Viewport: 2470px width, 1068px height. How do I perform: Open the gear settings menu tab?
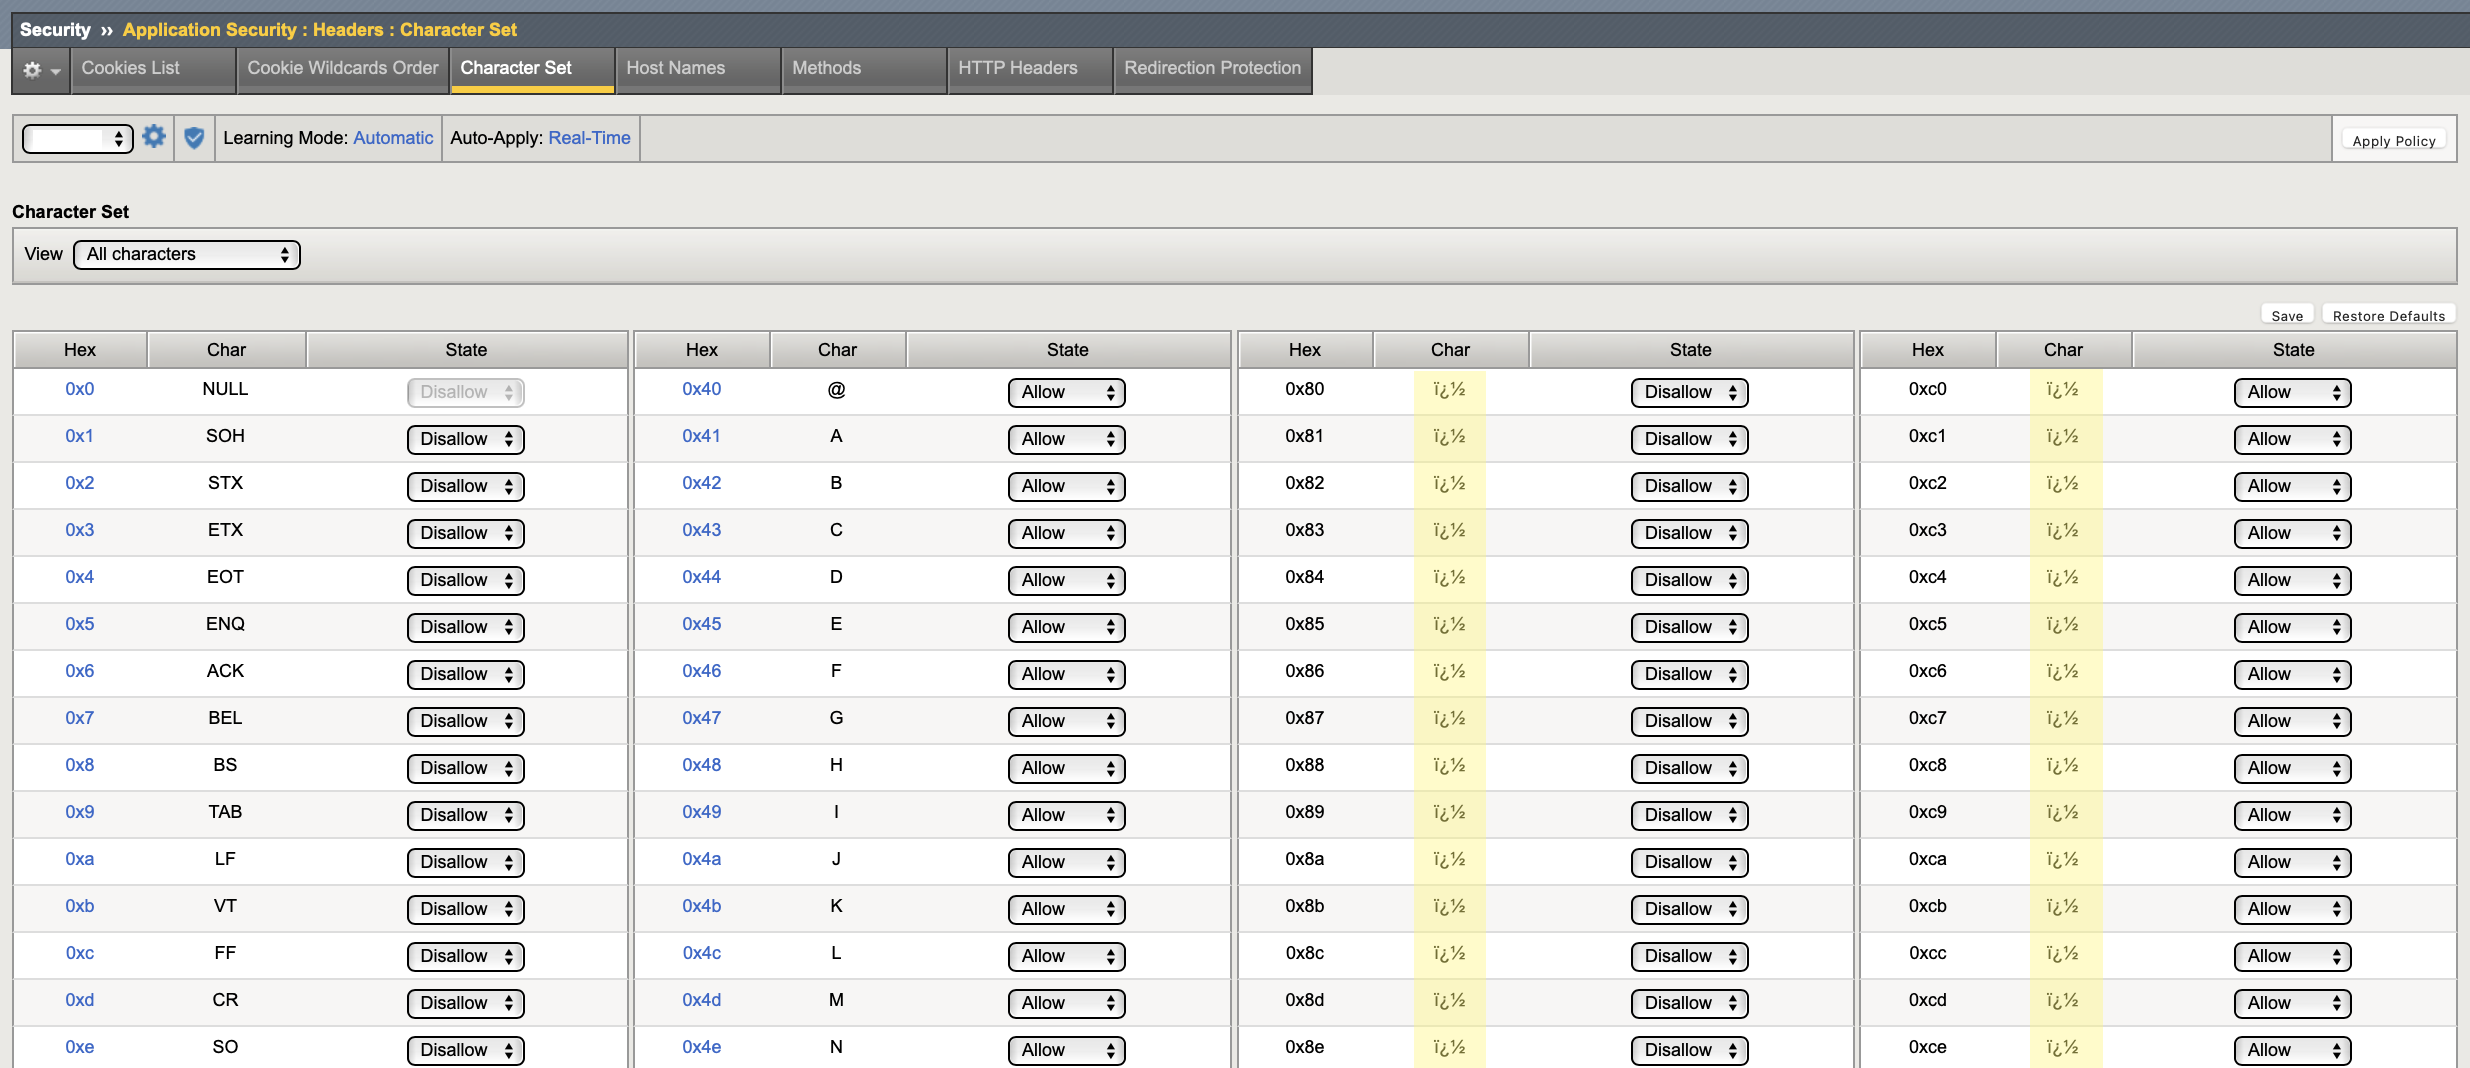click(x=41, y=70)
